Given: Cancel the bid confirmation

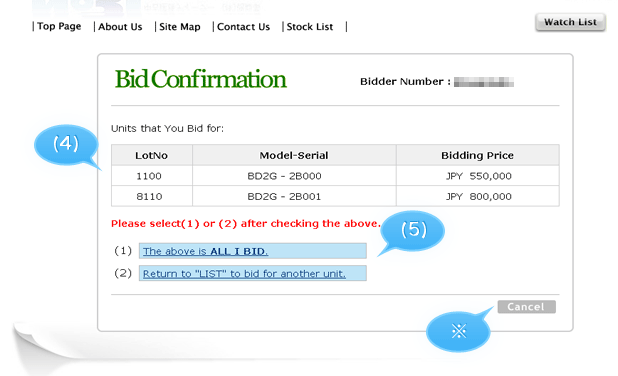Looking at the screenshot, I should (x=527, y=307).
